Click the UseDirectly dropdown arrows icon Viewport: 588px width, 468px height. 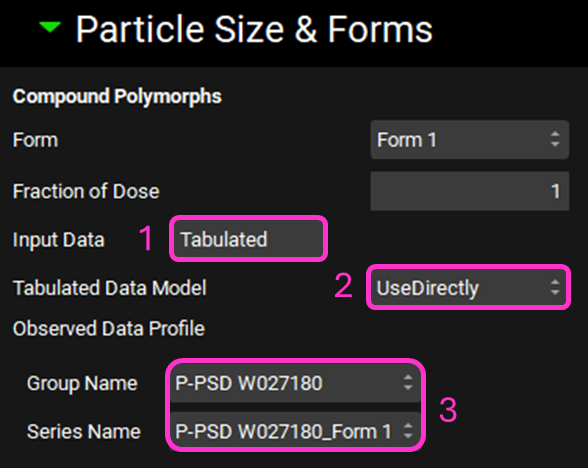pos(555,288)
